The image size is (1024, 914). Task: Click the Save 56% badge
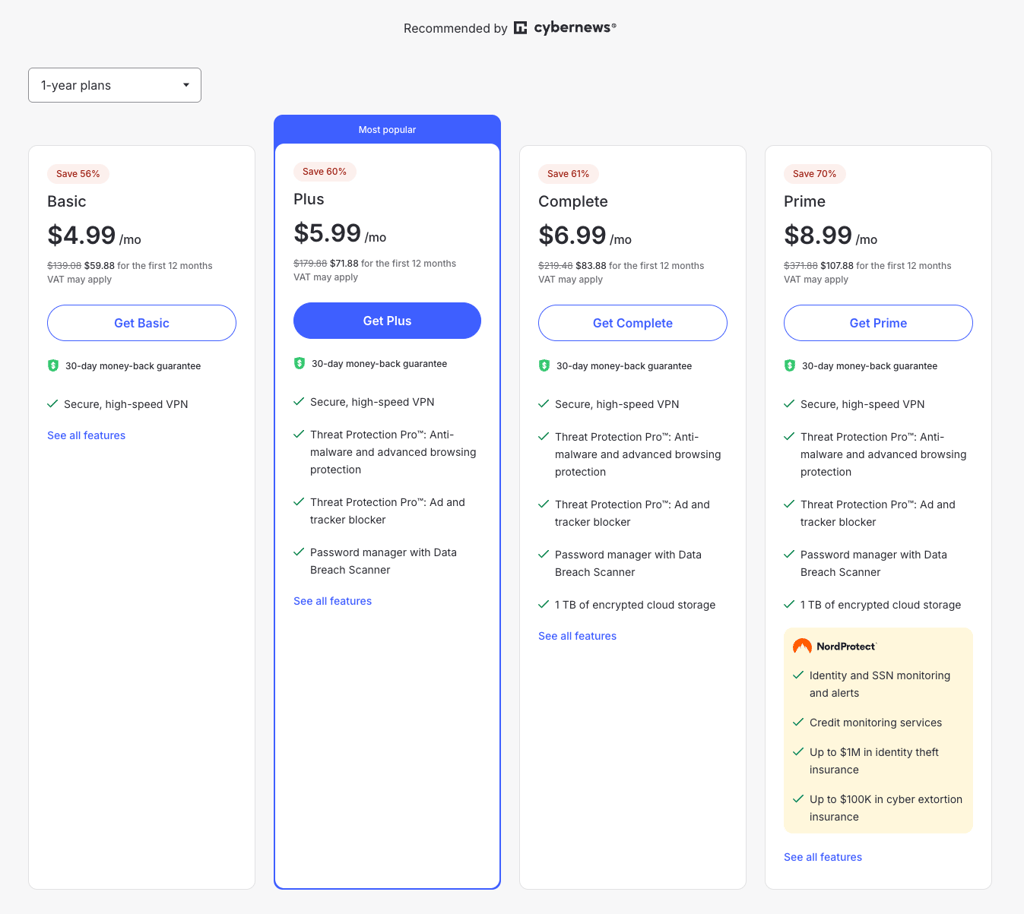(x=78, y=174)
